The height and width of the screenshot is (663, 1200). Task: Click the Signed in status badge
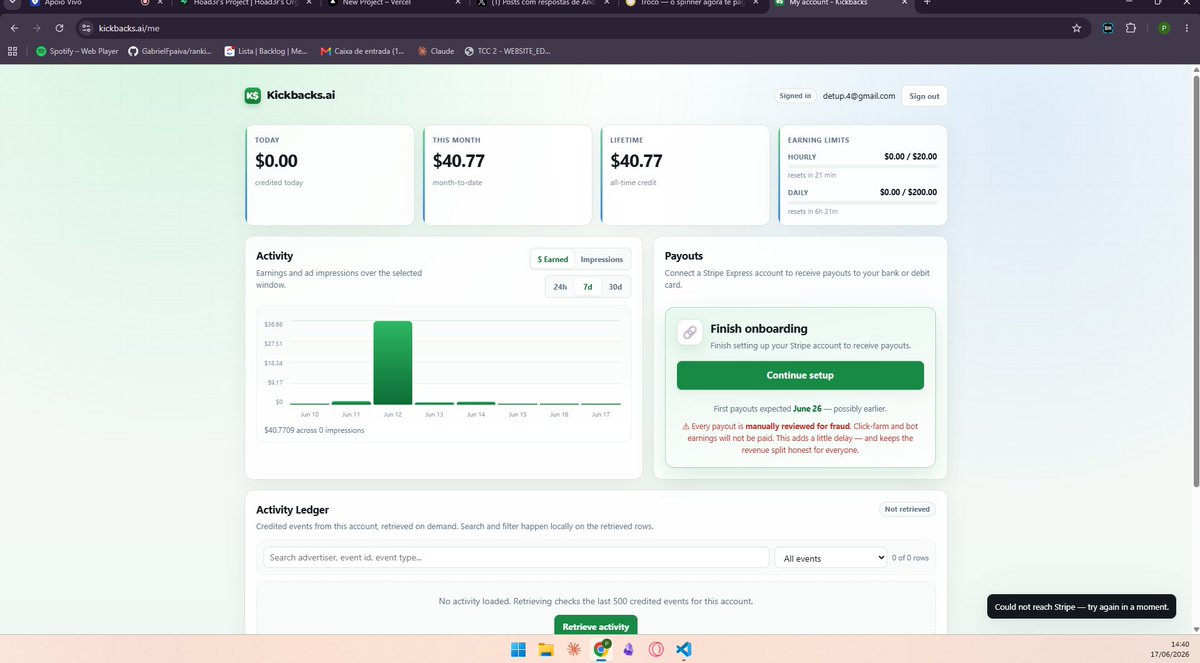click(796, 96)
